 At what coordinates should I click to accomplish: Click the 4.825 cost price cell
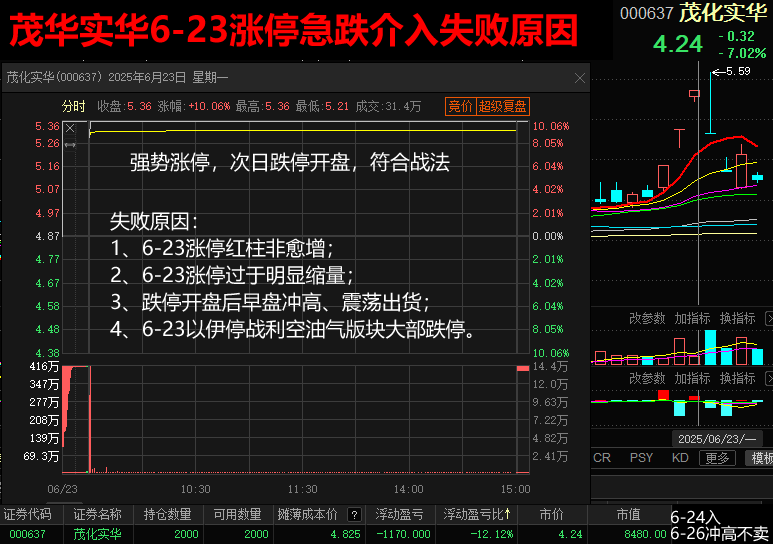coord(346,534)
